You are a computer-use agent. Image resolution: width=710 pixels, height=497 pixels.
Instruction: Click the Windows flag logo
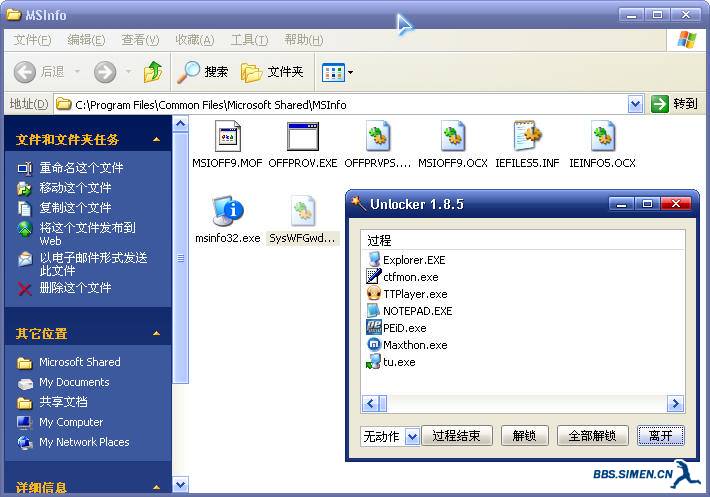coord(687,40)
